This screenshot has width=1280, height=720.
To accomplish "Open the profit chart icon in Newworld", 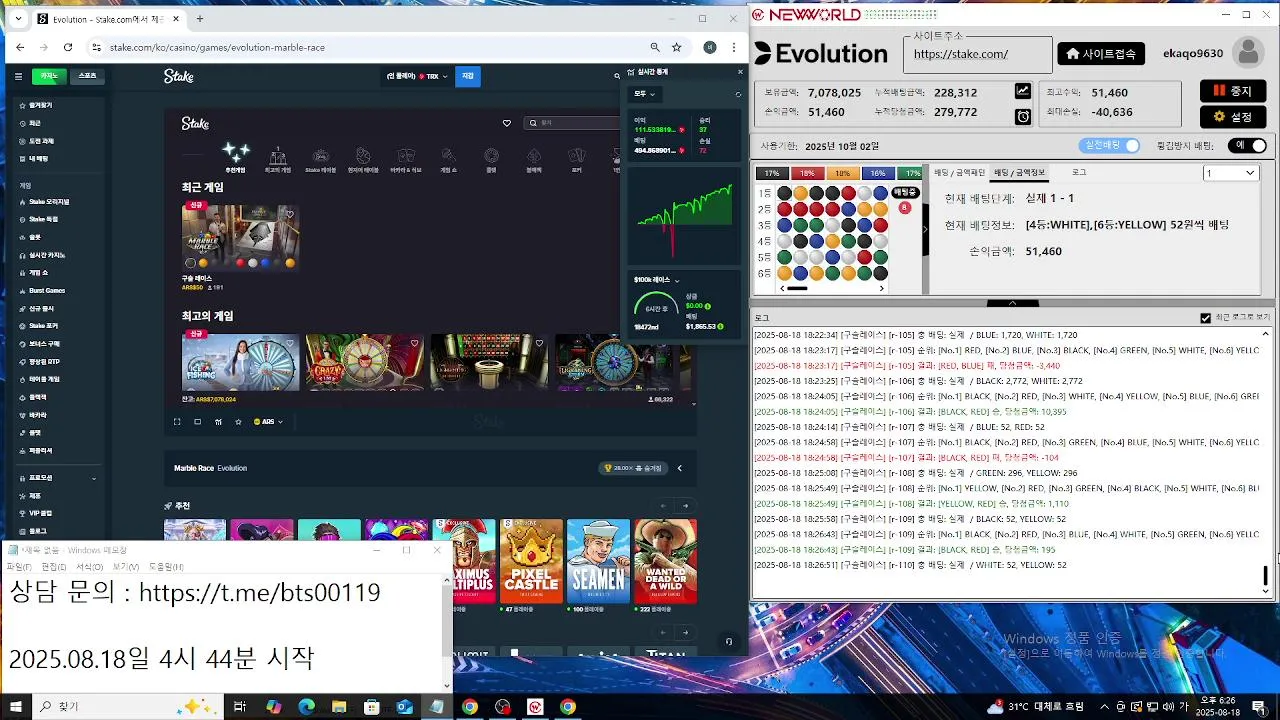I will [1022, 91].
